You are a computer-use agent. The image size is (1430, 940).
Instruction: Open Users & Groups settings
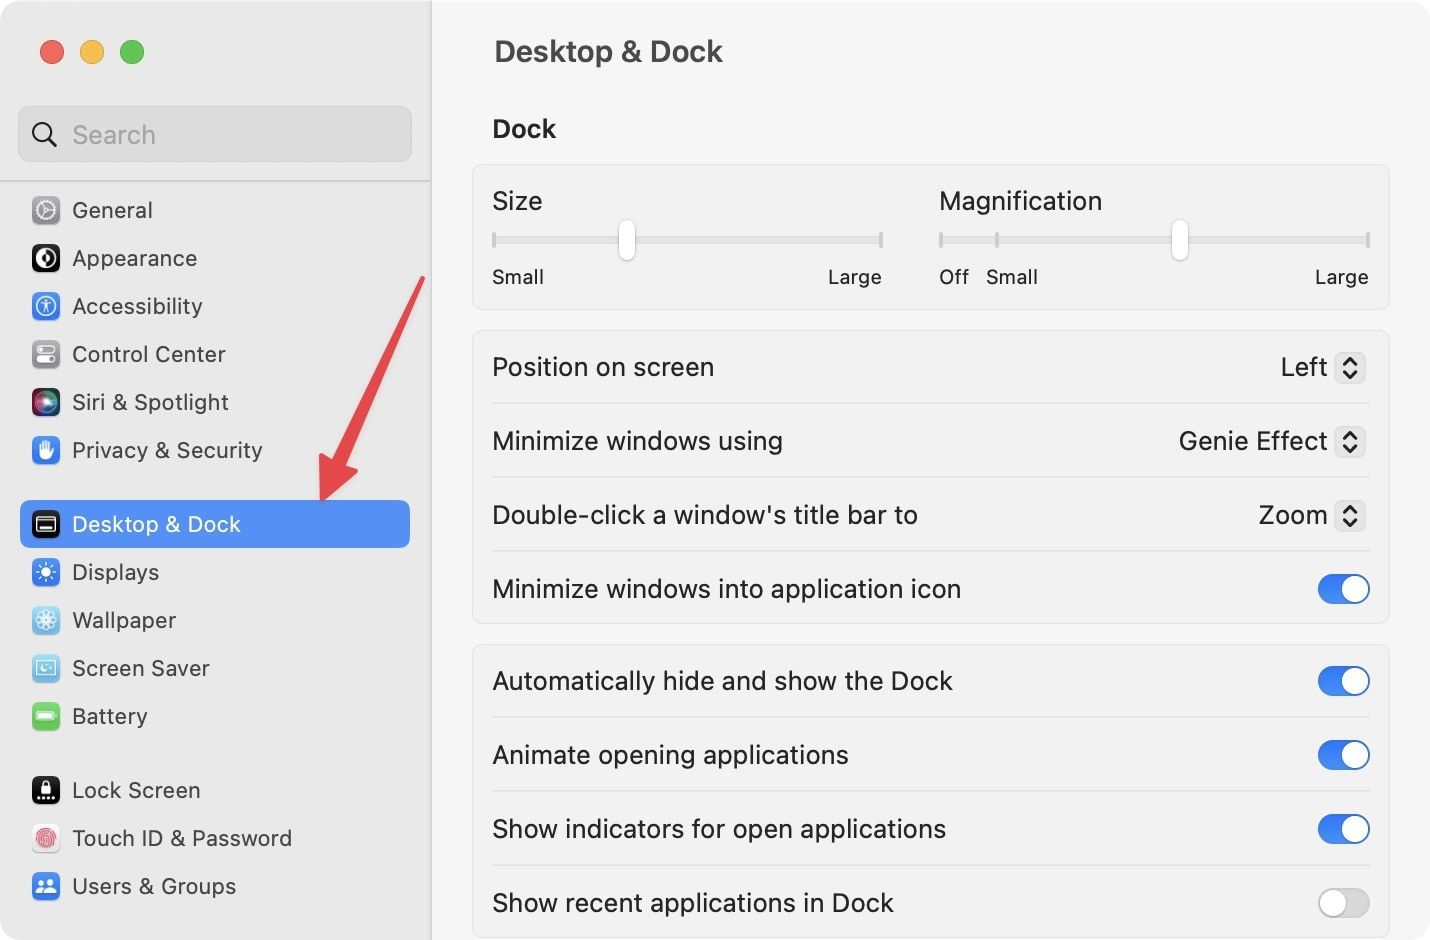pos(153,886)
